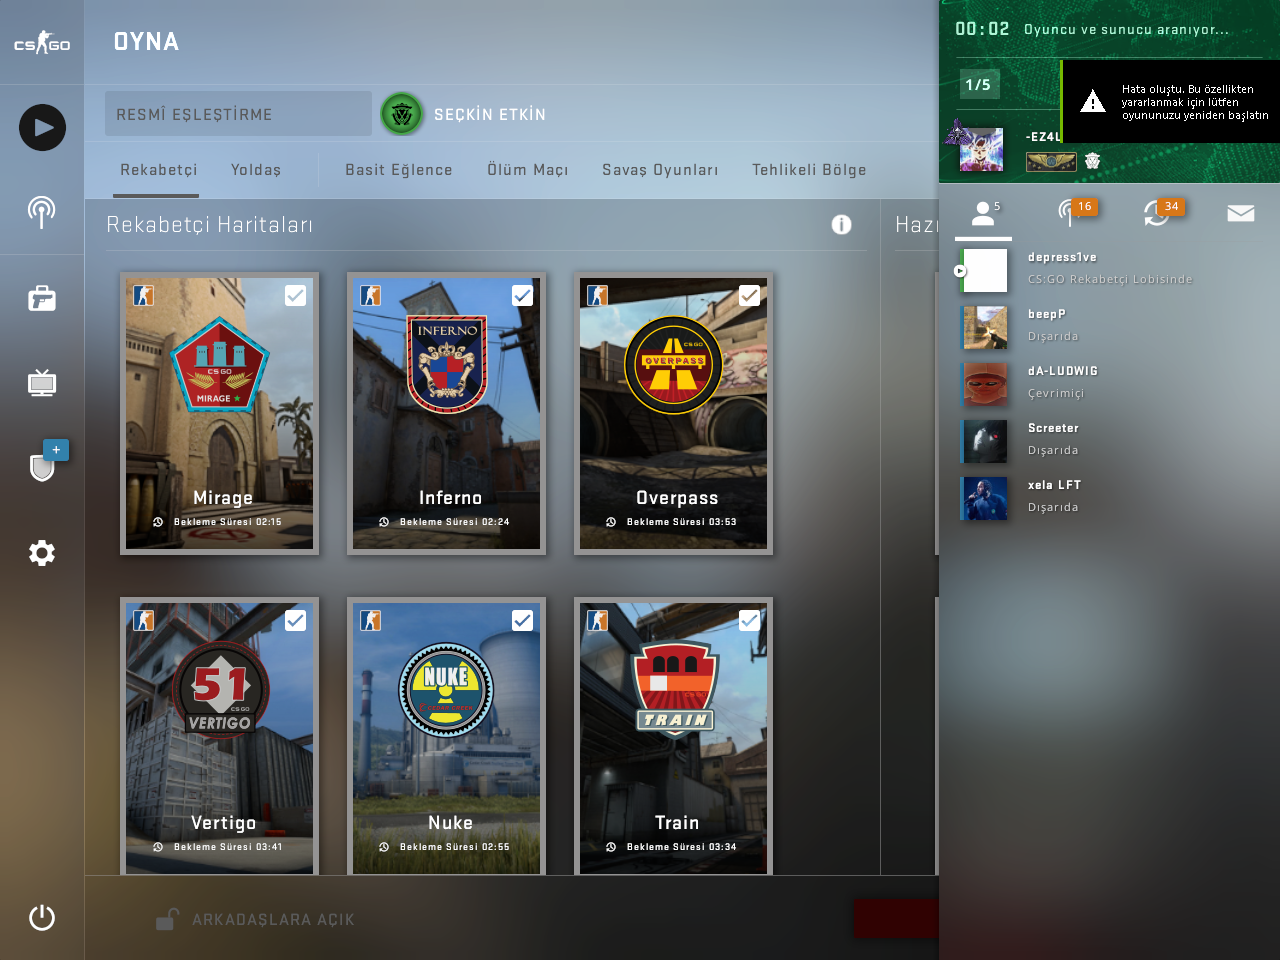
Task: Click the red cancel search button
Action: point(896,918)
